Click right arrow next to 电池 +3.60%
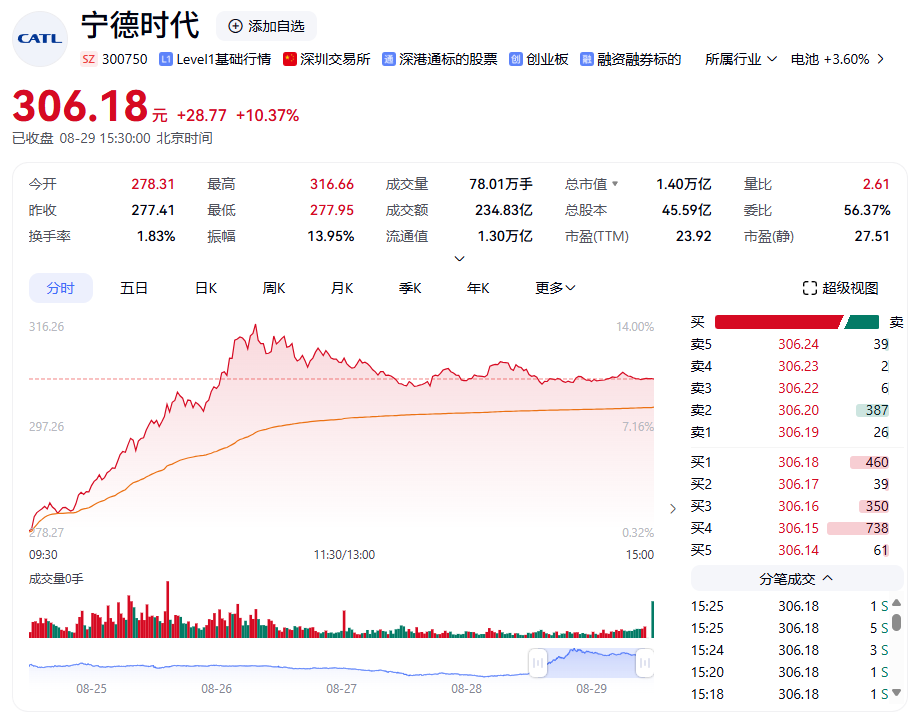Viewport: 917px width, 717px height. point(880,59)
